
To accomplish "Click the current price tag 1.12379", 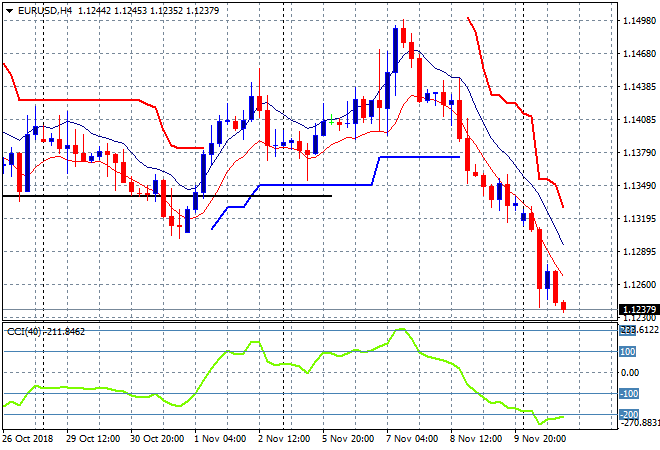I will pyautogui.click(x=639, y=310).
